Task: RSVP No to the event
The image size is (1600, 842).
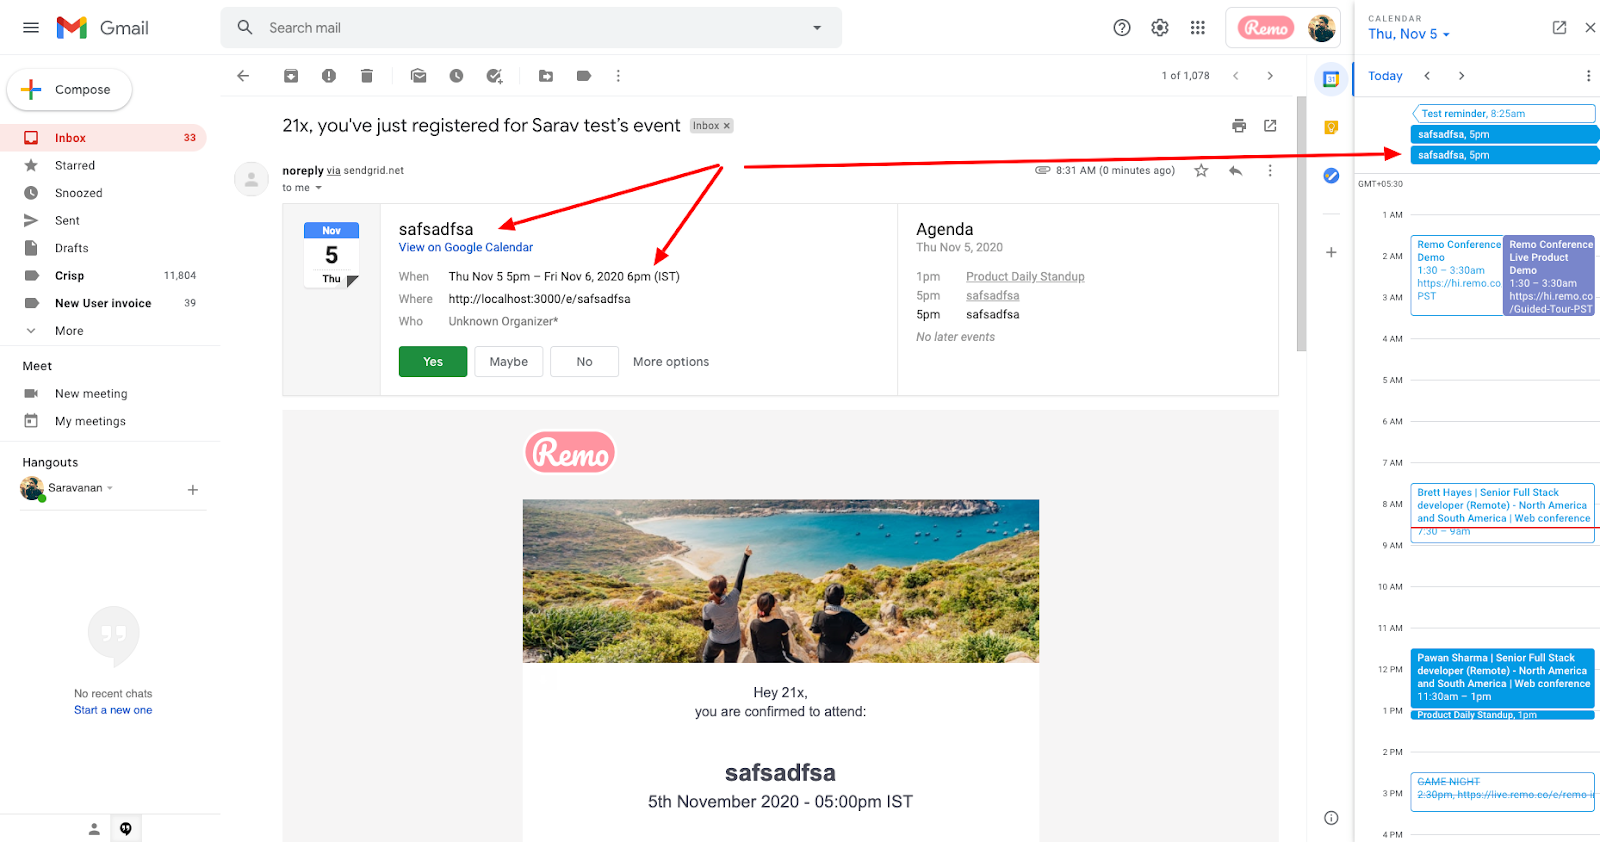Action: 584,362
